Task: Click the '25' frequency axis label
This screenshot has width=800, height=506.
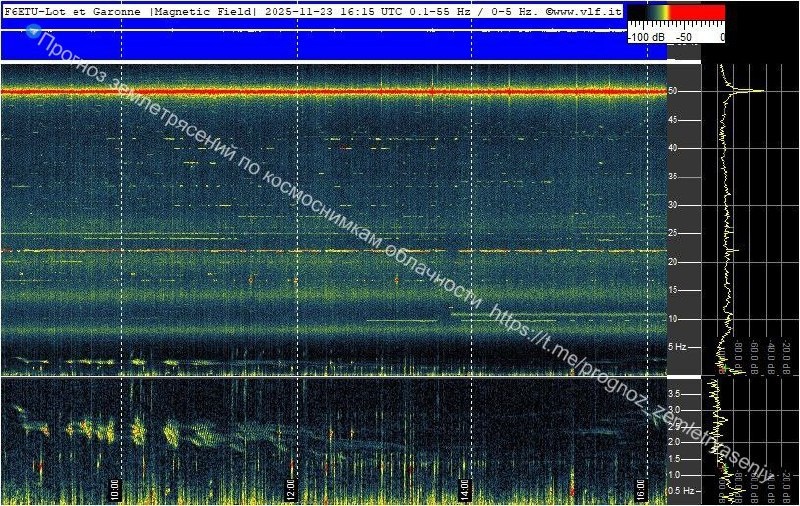Action: (672, 233)
